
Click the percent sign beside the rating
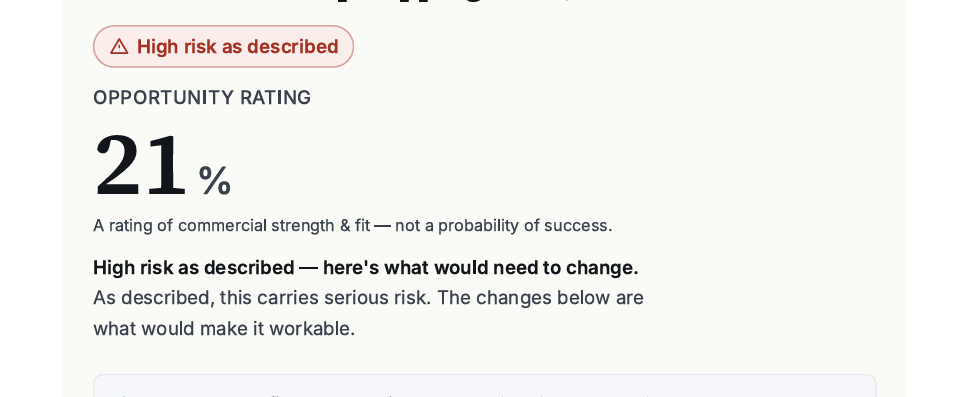click(215, 181)
